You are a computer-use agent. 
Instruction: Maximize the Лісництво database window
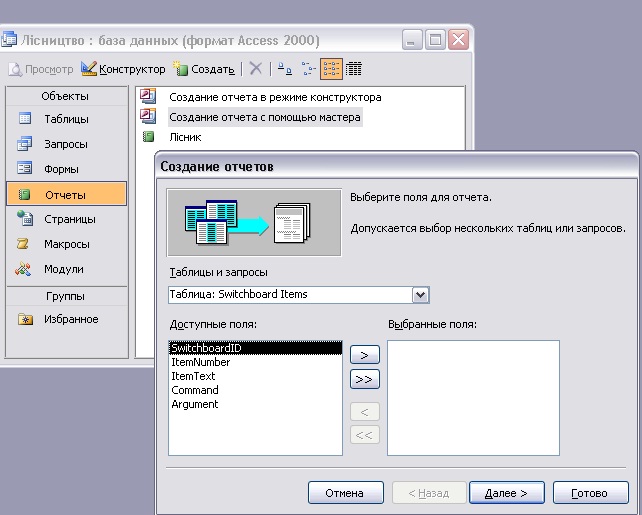[x=435, y=40]
